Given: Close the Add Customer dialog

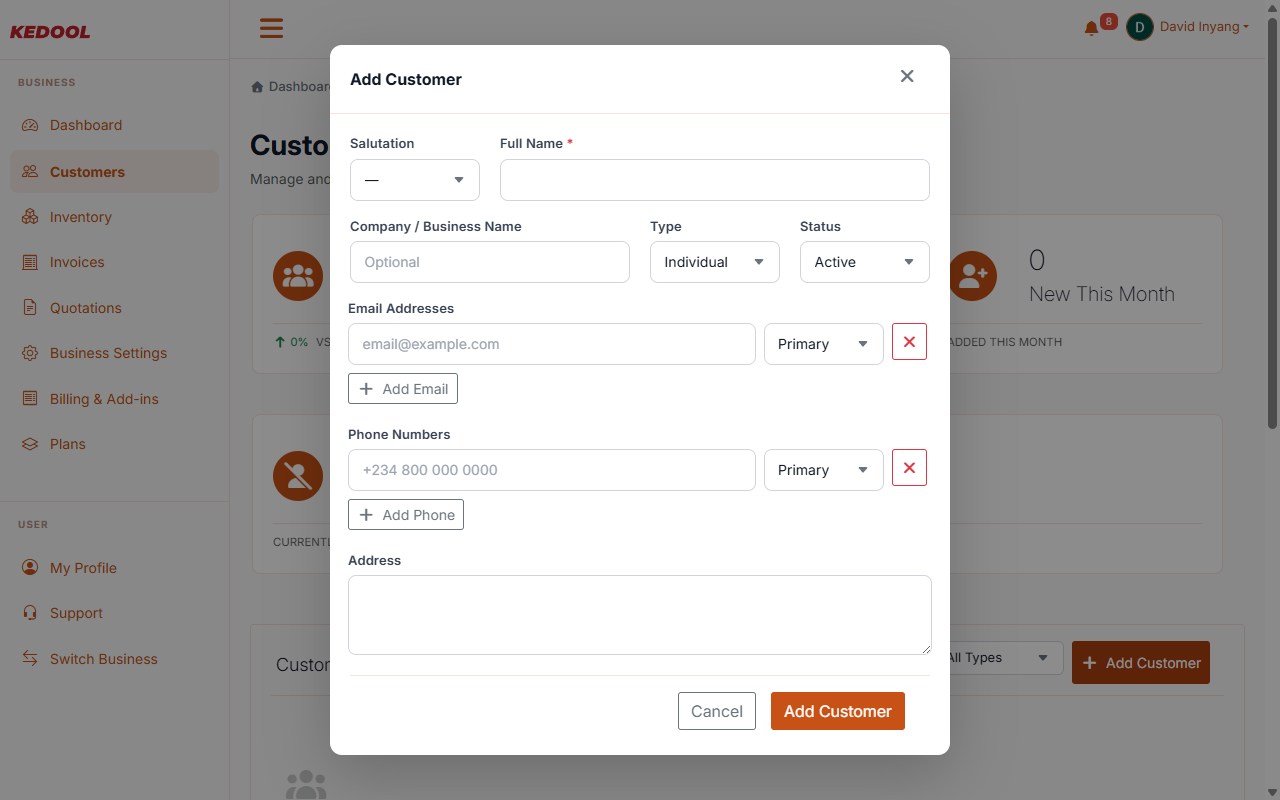Looking at the screenshot, I should (907, 76).
